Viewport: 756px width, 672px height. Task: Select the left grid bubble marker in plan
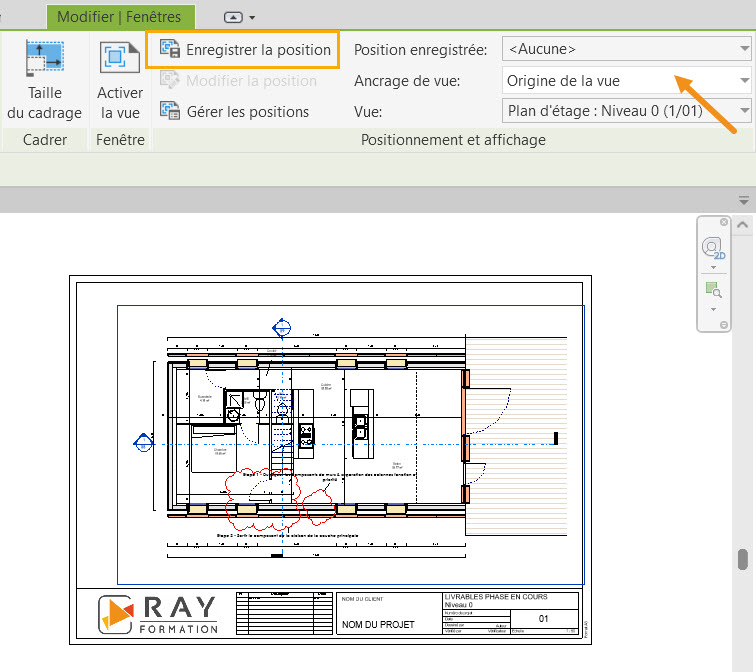click(143, 441)
